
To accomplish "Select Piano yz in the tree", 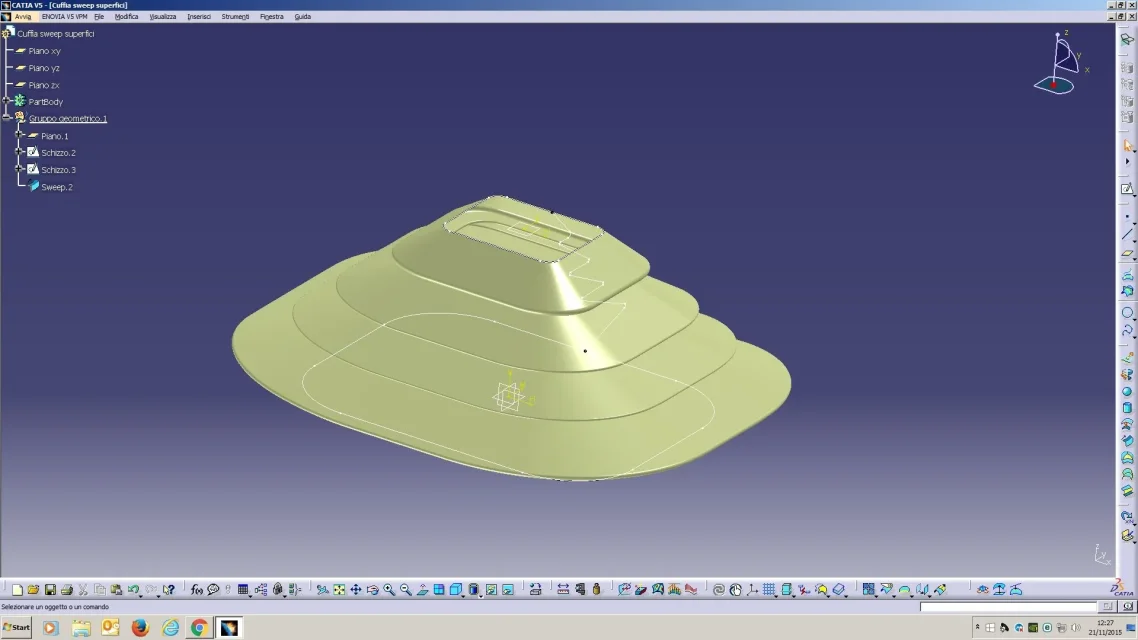I will (x=44, y=68).
